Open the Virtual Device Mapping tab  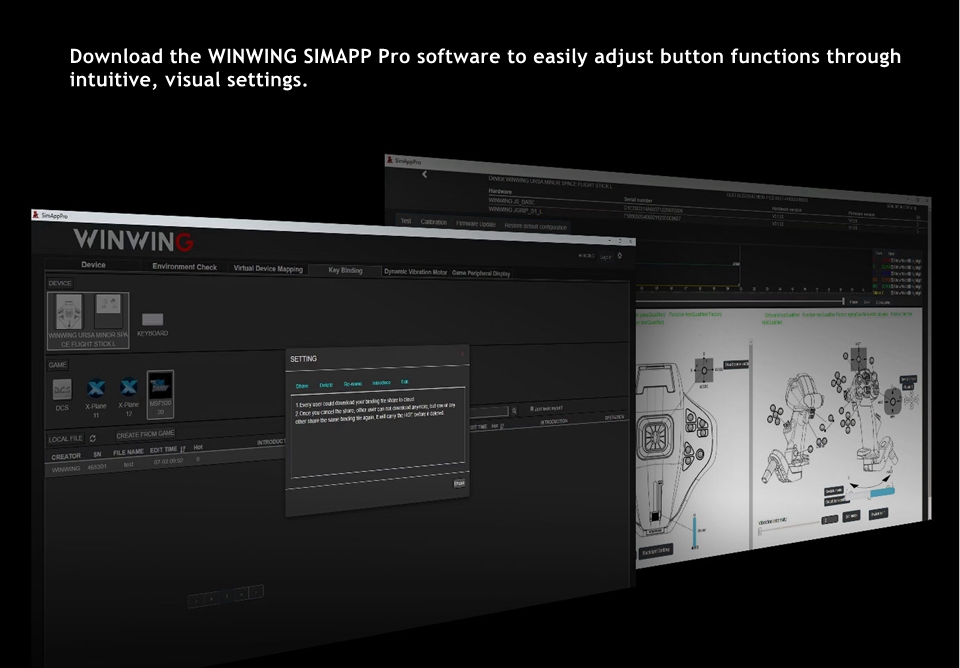click(268, 268)
